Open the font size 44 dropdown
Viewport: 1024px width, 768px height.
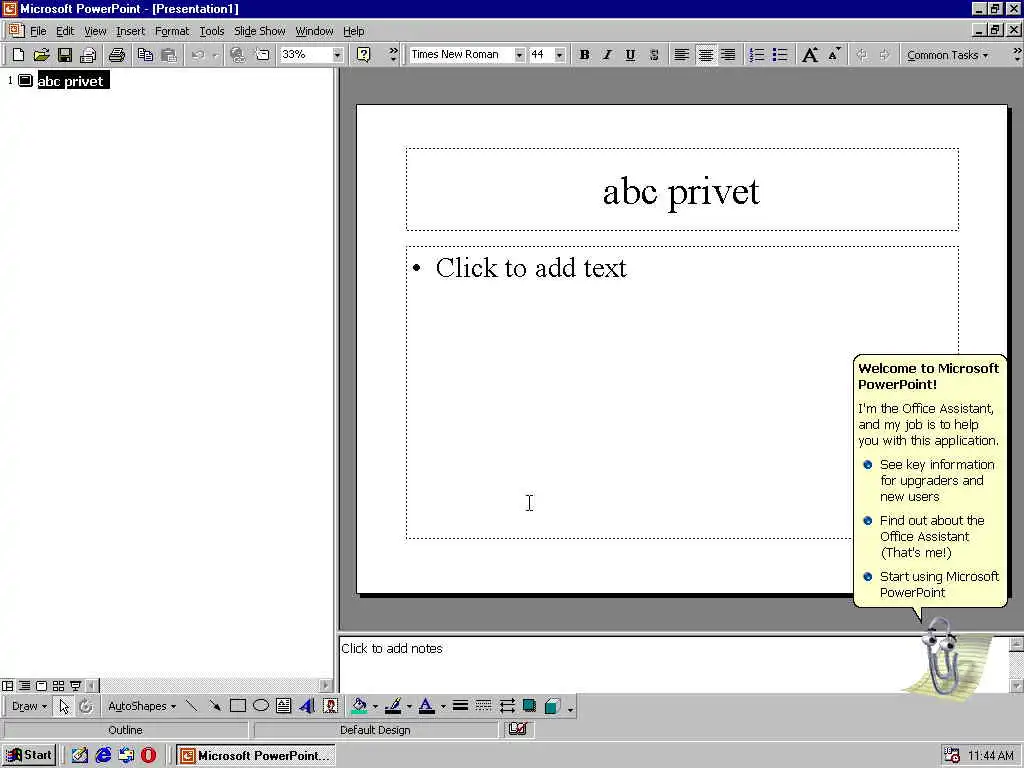click(560, 55)
